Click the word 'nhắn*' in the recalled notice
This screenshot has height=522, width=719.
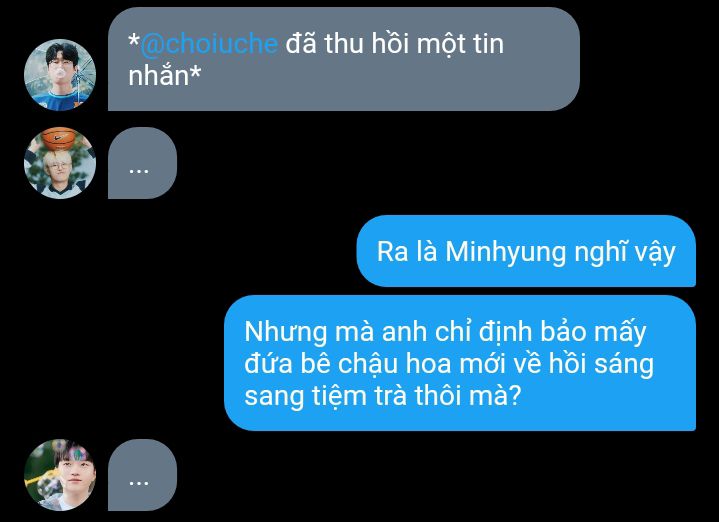165,76
